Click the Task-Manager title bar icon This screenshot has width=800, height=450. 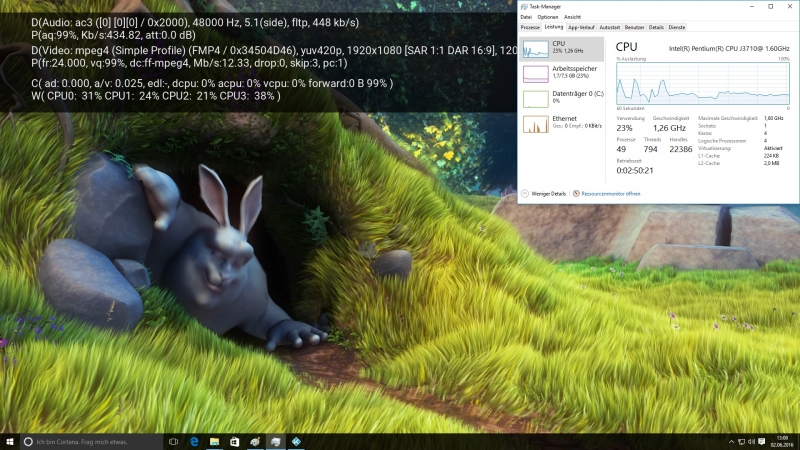click(x=523, y=7)
